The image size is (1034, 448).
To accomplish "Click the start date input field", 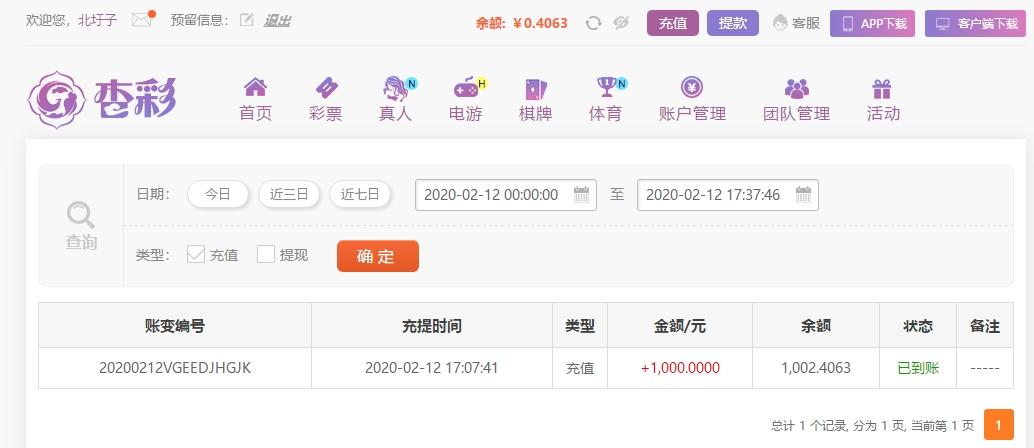I will point(506,195).
